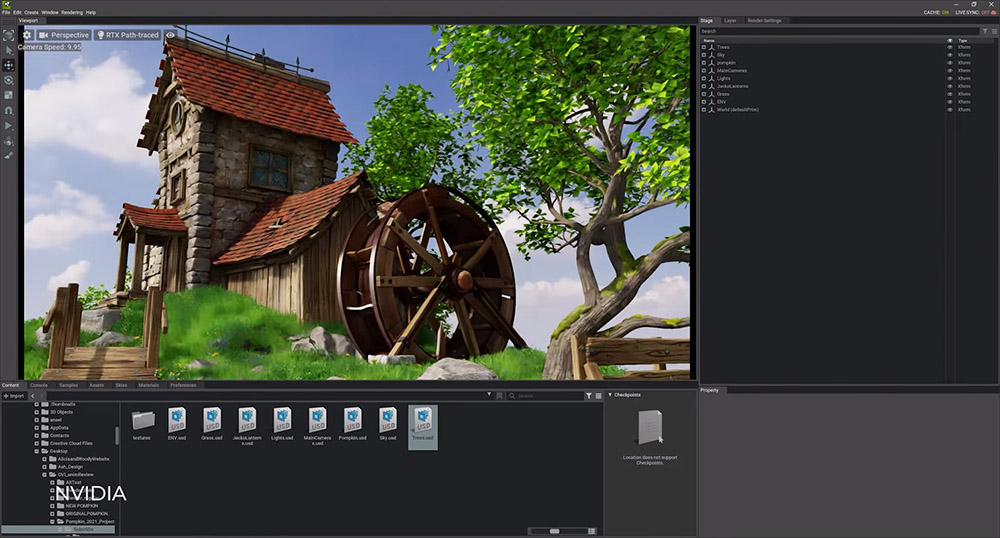This screenshot has width=1000, height=538.
Task: Open the Perspective camera dropdown
Action: (64, 35)
